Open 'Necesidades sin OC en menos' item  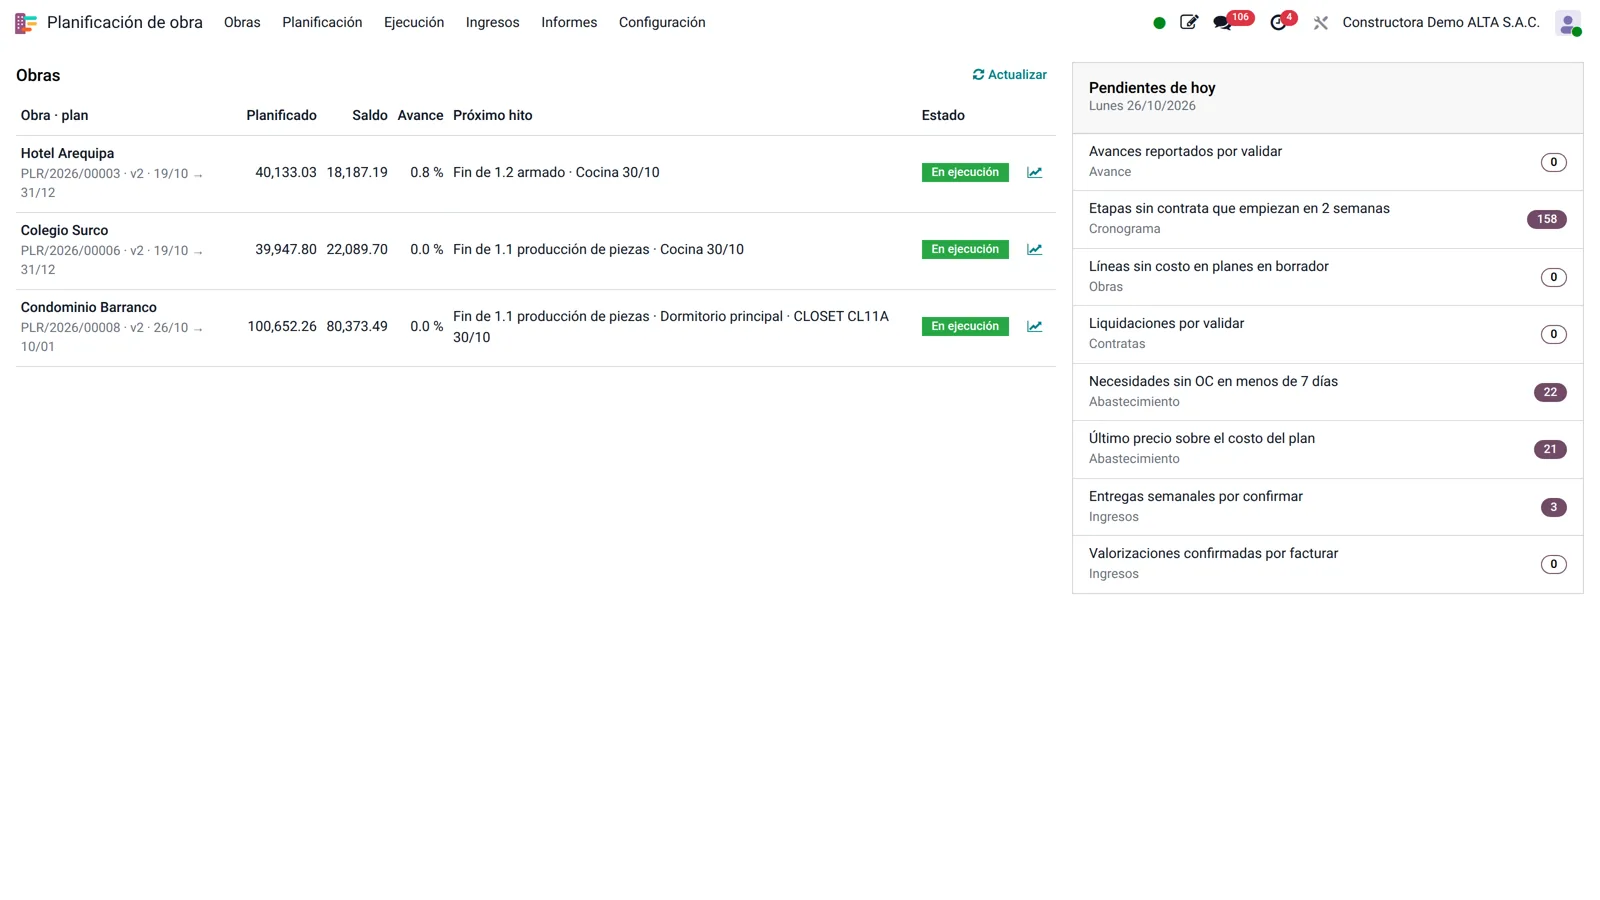pos(1328,392)
